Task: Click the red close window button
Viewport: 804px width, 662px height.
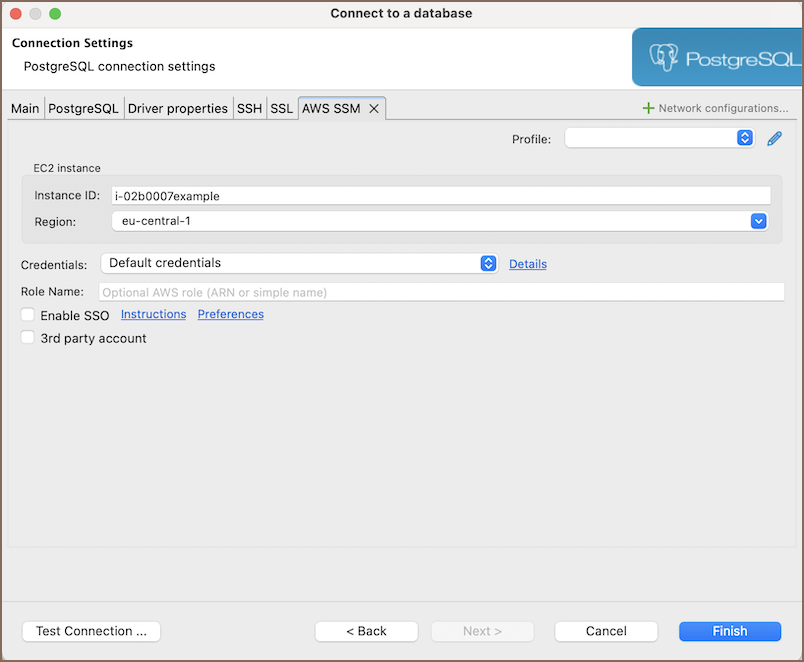Action: point(16,14)
